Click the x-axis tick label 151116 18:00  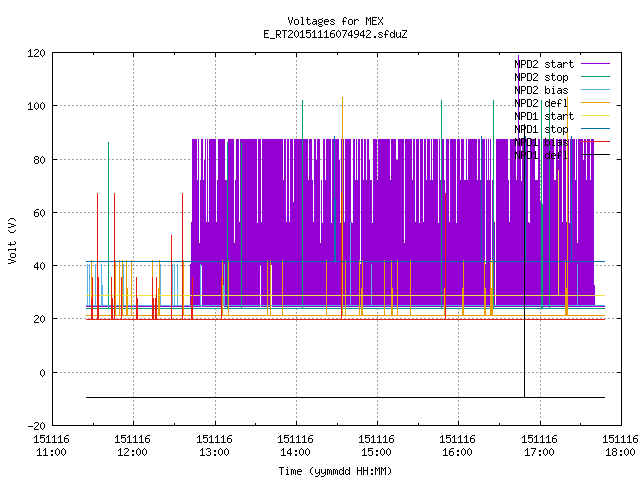tap(620, 446)
